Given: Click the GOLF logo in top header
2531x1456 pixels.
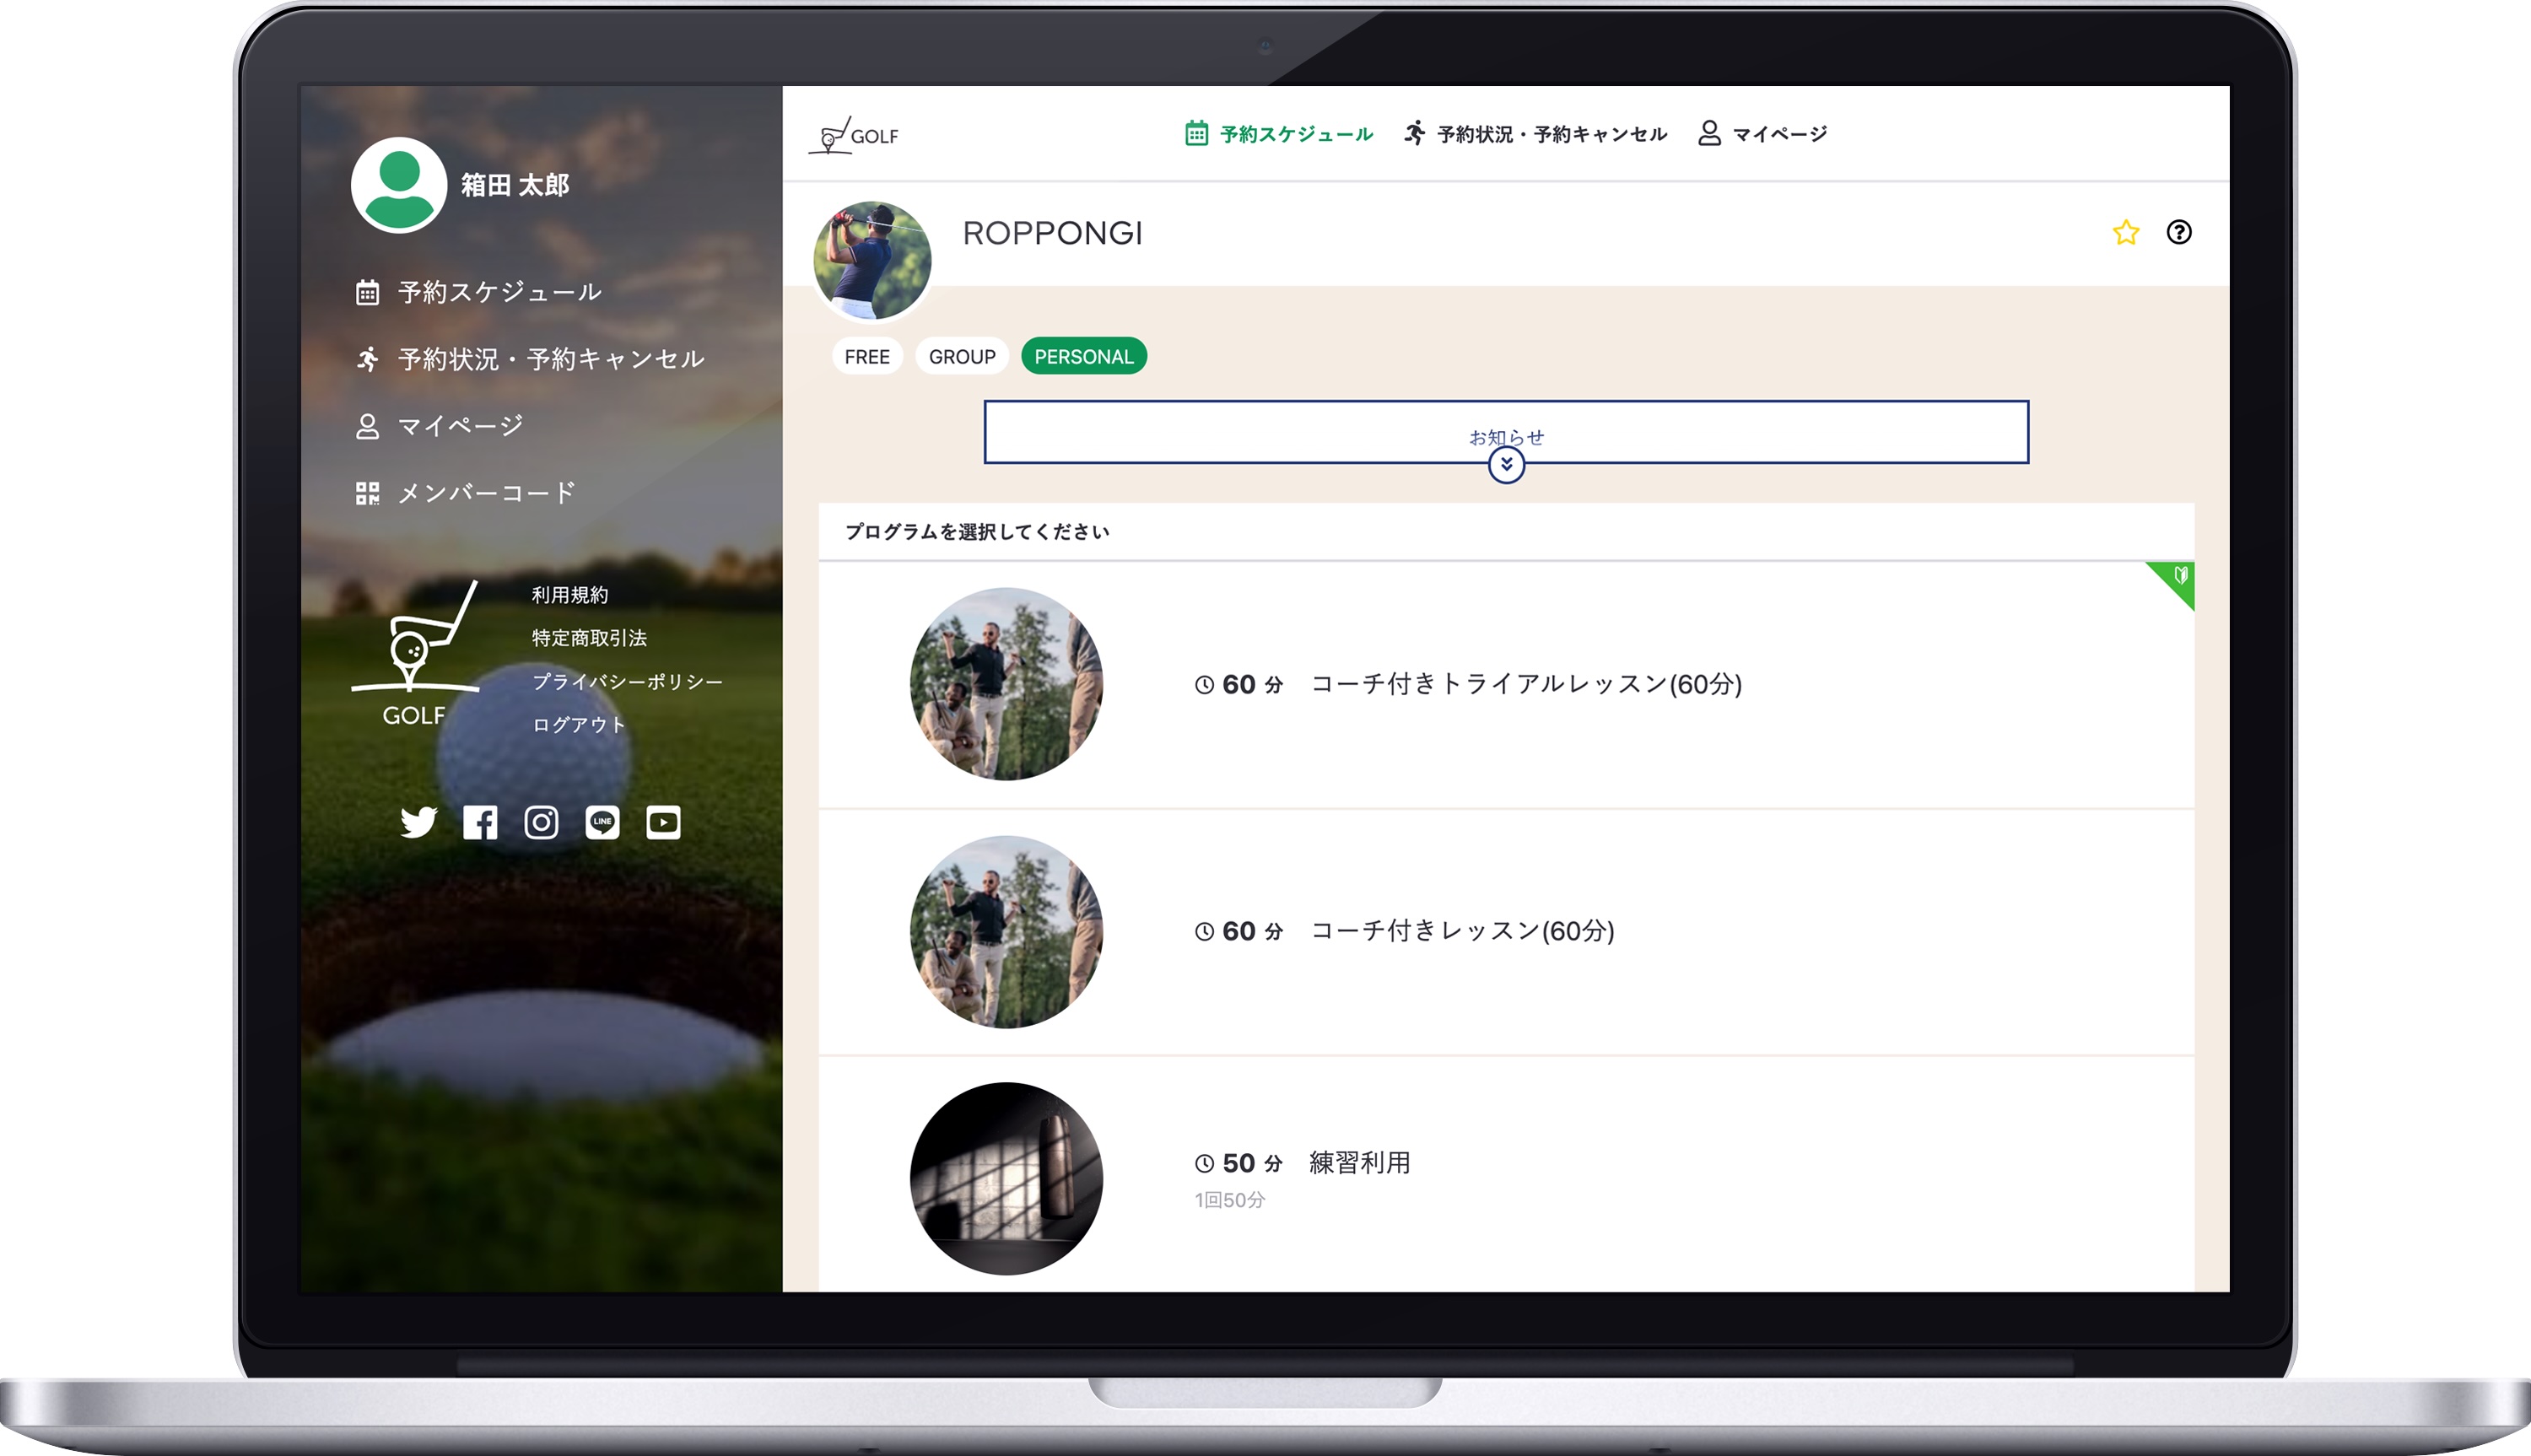Looking at the screenshot, I should point(853,135).
